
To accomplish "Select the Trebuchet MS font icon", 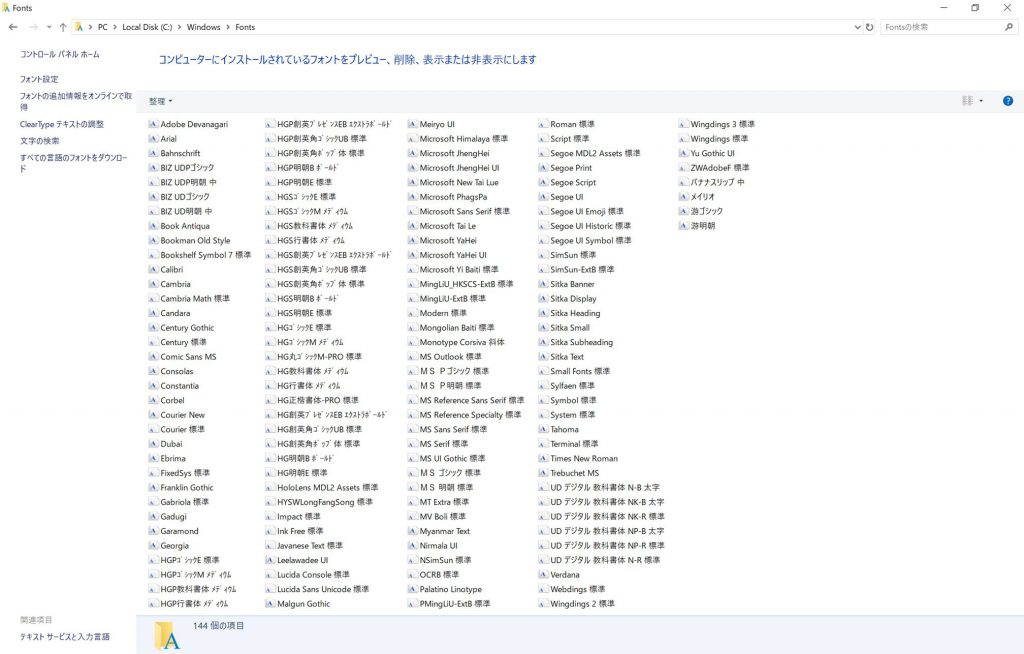I will tap(543, 473).
